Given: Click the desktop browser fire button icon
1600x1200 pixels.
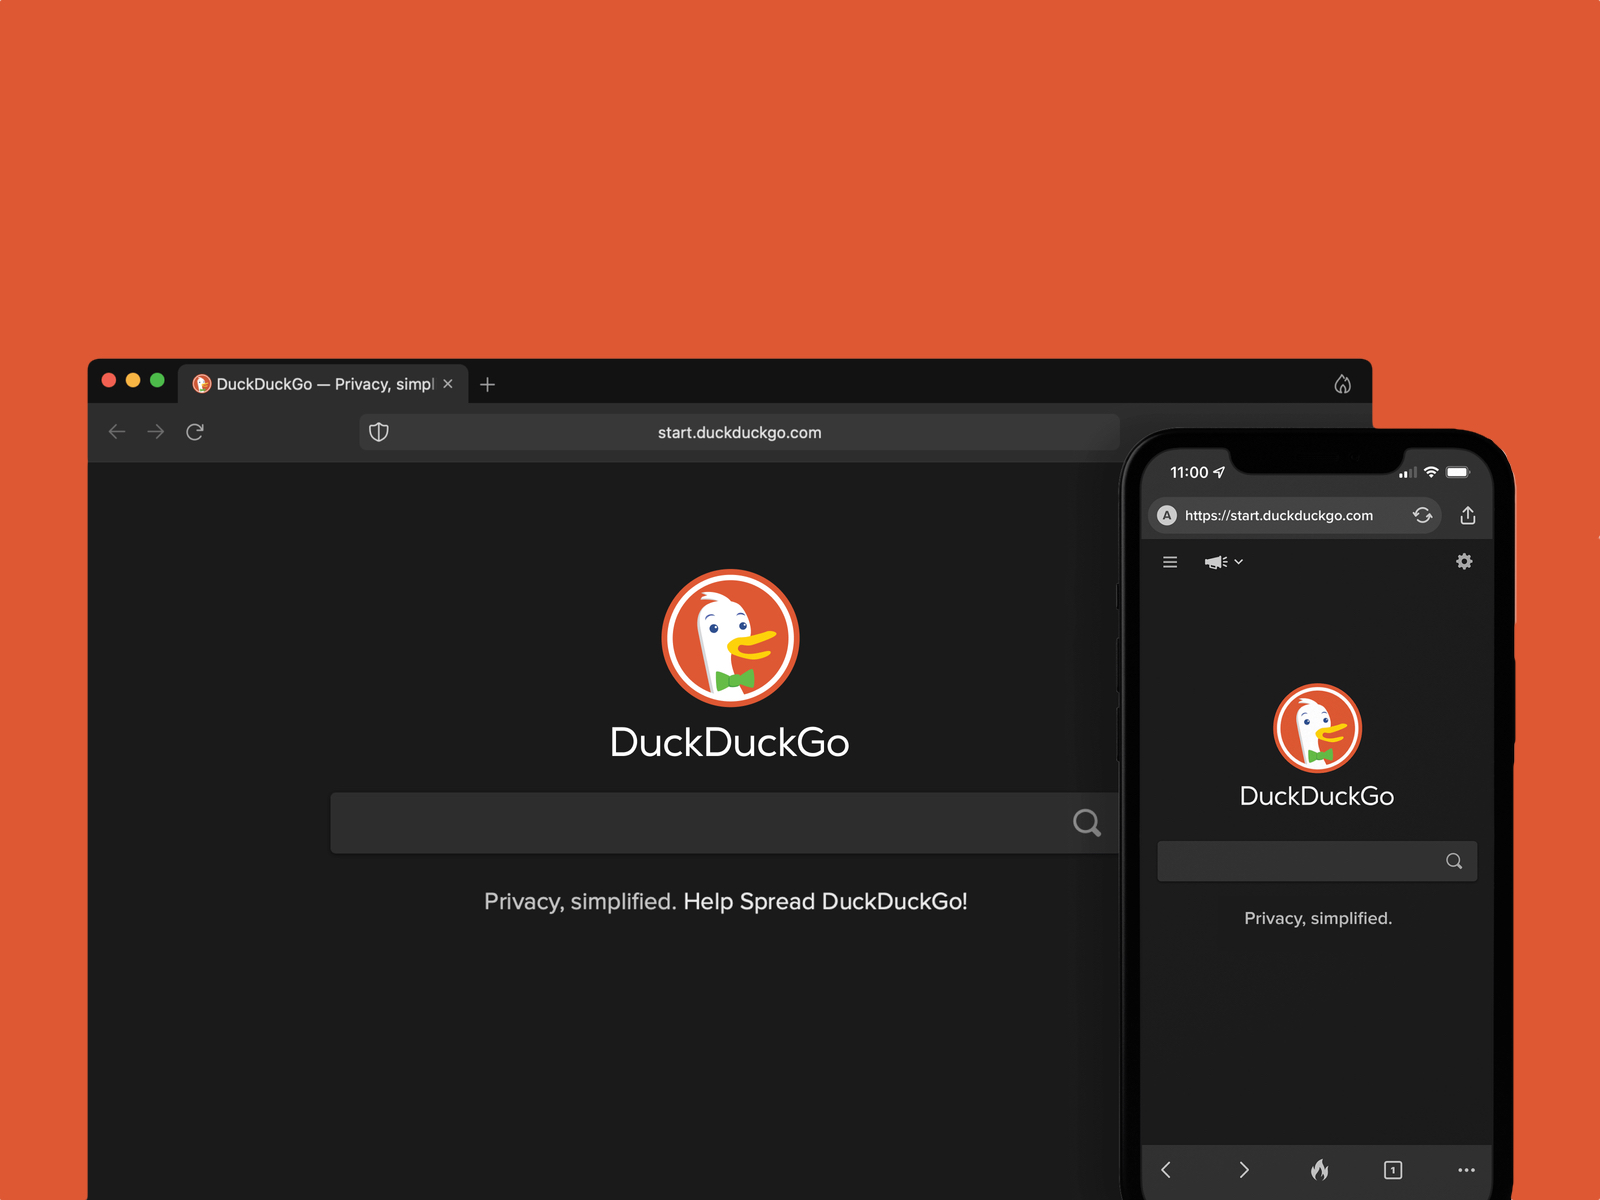Looking at the screenshot, I should (1342, 385).
